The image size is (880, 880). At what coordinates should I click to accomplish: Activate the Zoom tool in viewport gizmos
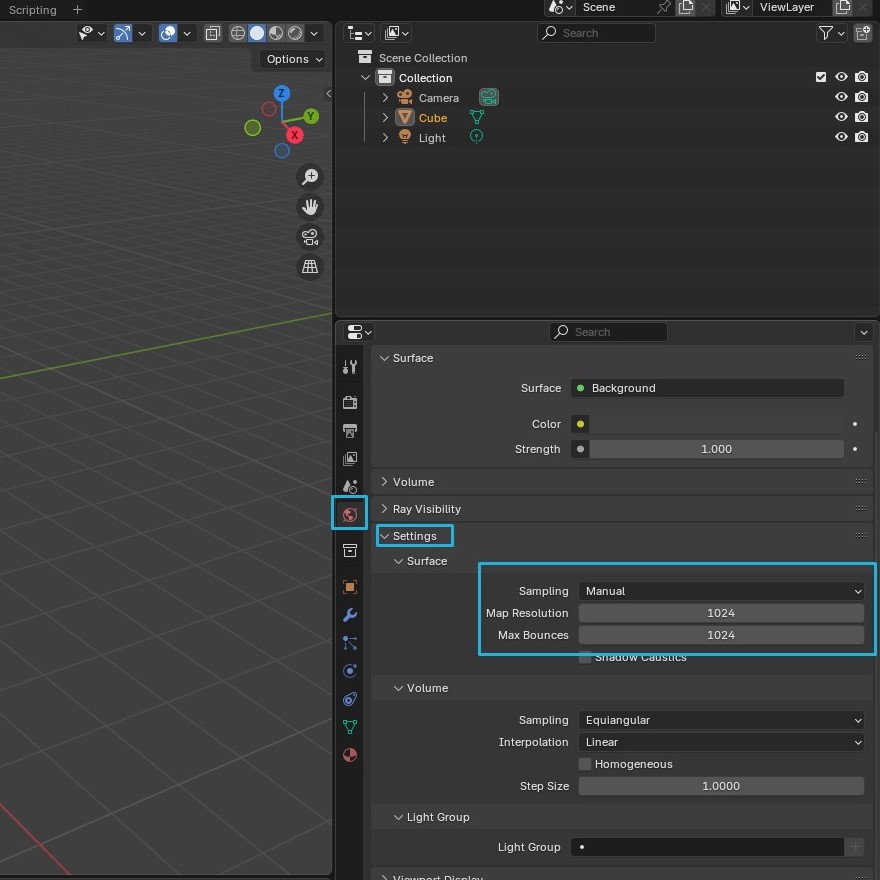coord(310,176)
